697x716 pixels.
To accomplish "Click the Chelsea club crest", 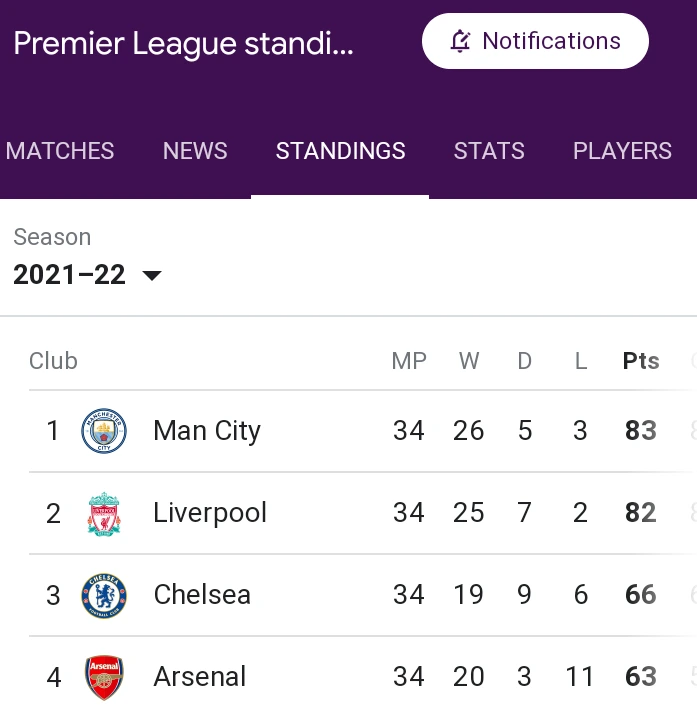I will (x=104, y=595).
